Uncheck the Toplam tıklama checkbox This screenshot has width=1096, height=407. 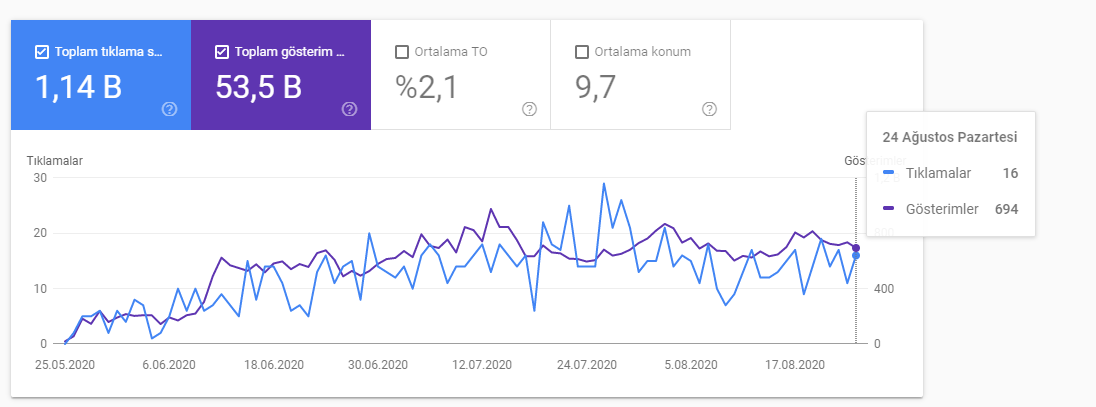pyautogui.click(x=42, y=52)
